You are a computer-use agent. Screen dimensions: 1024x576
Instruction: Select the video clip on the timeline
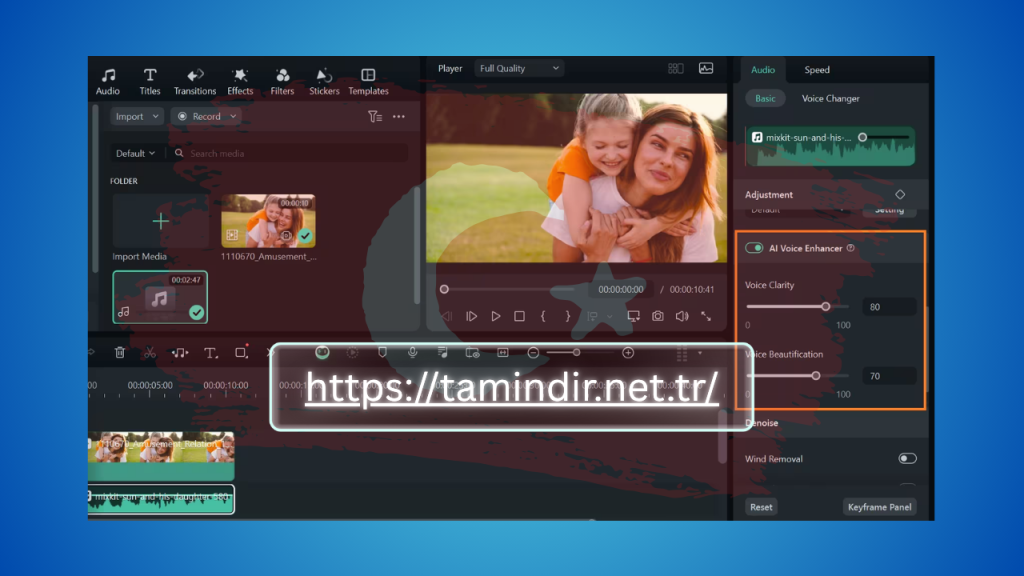(161, 455)
